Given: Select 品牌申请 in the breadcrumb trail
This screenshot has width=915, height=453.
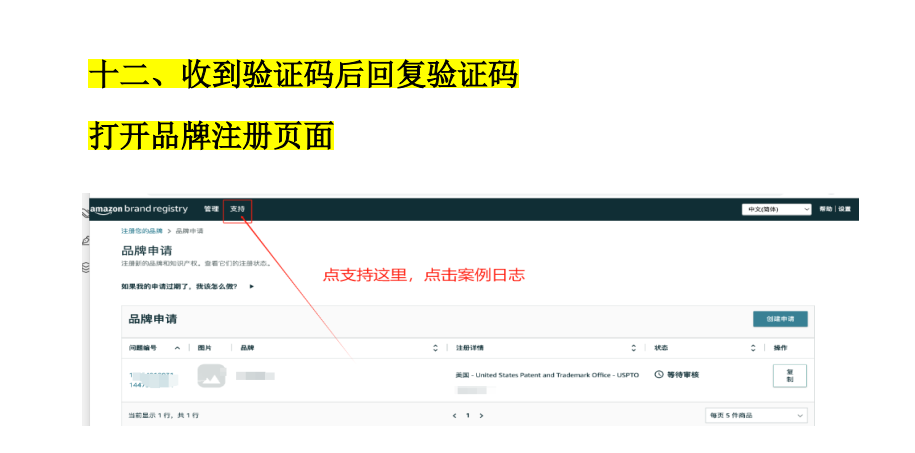Looking at the screenshot, I should [190, 231].
